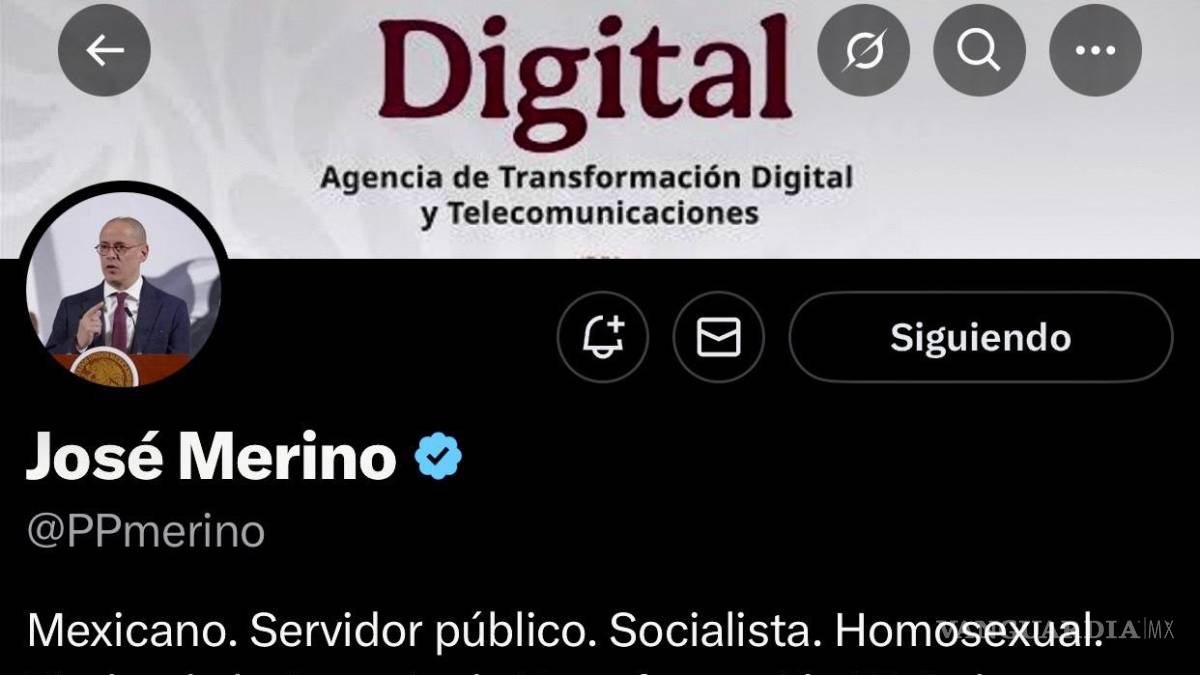Click the Agencia de Transformación Digital text
1200x675 pixels.
[587, 179]
